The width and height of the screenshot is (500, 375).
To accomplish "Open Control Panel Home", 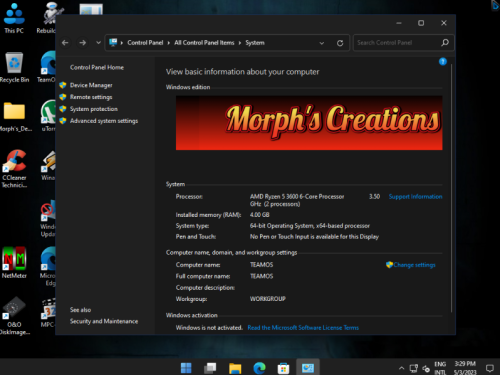I will (97, 67).
